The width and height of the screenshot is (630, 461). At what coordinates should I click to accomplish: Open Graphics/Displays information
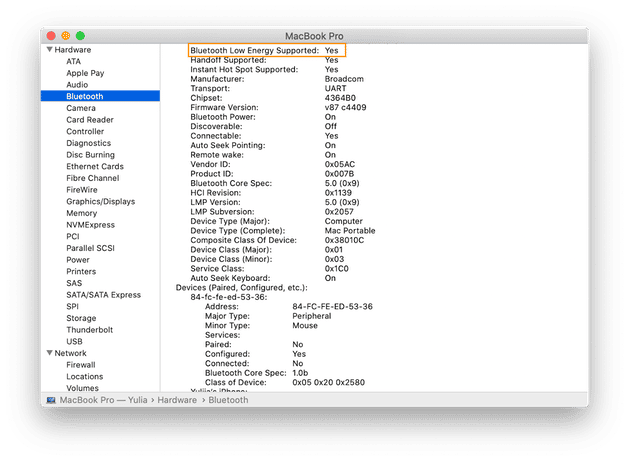coord(100,201)
